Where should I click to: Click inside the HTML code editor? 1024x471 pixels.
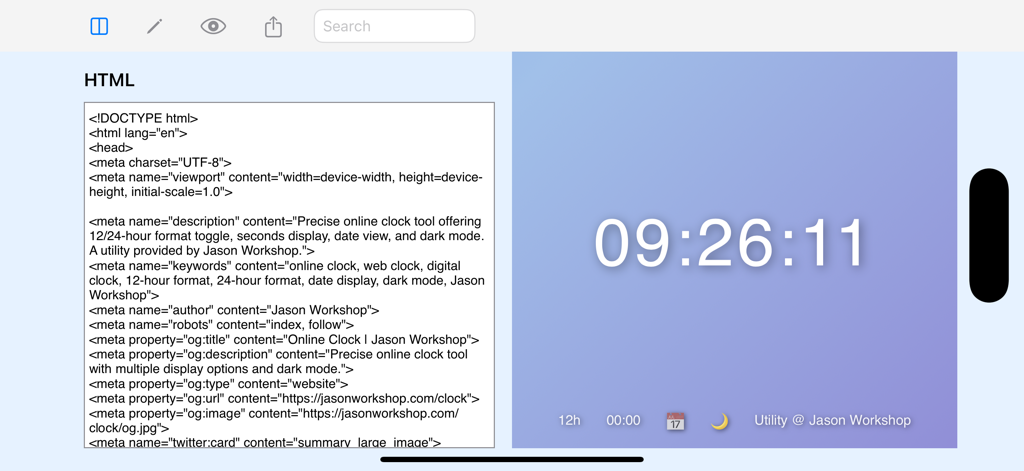(289, 275)
